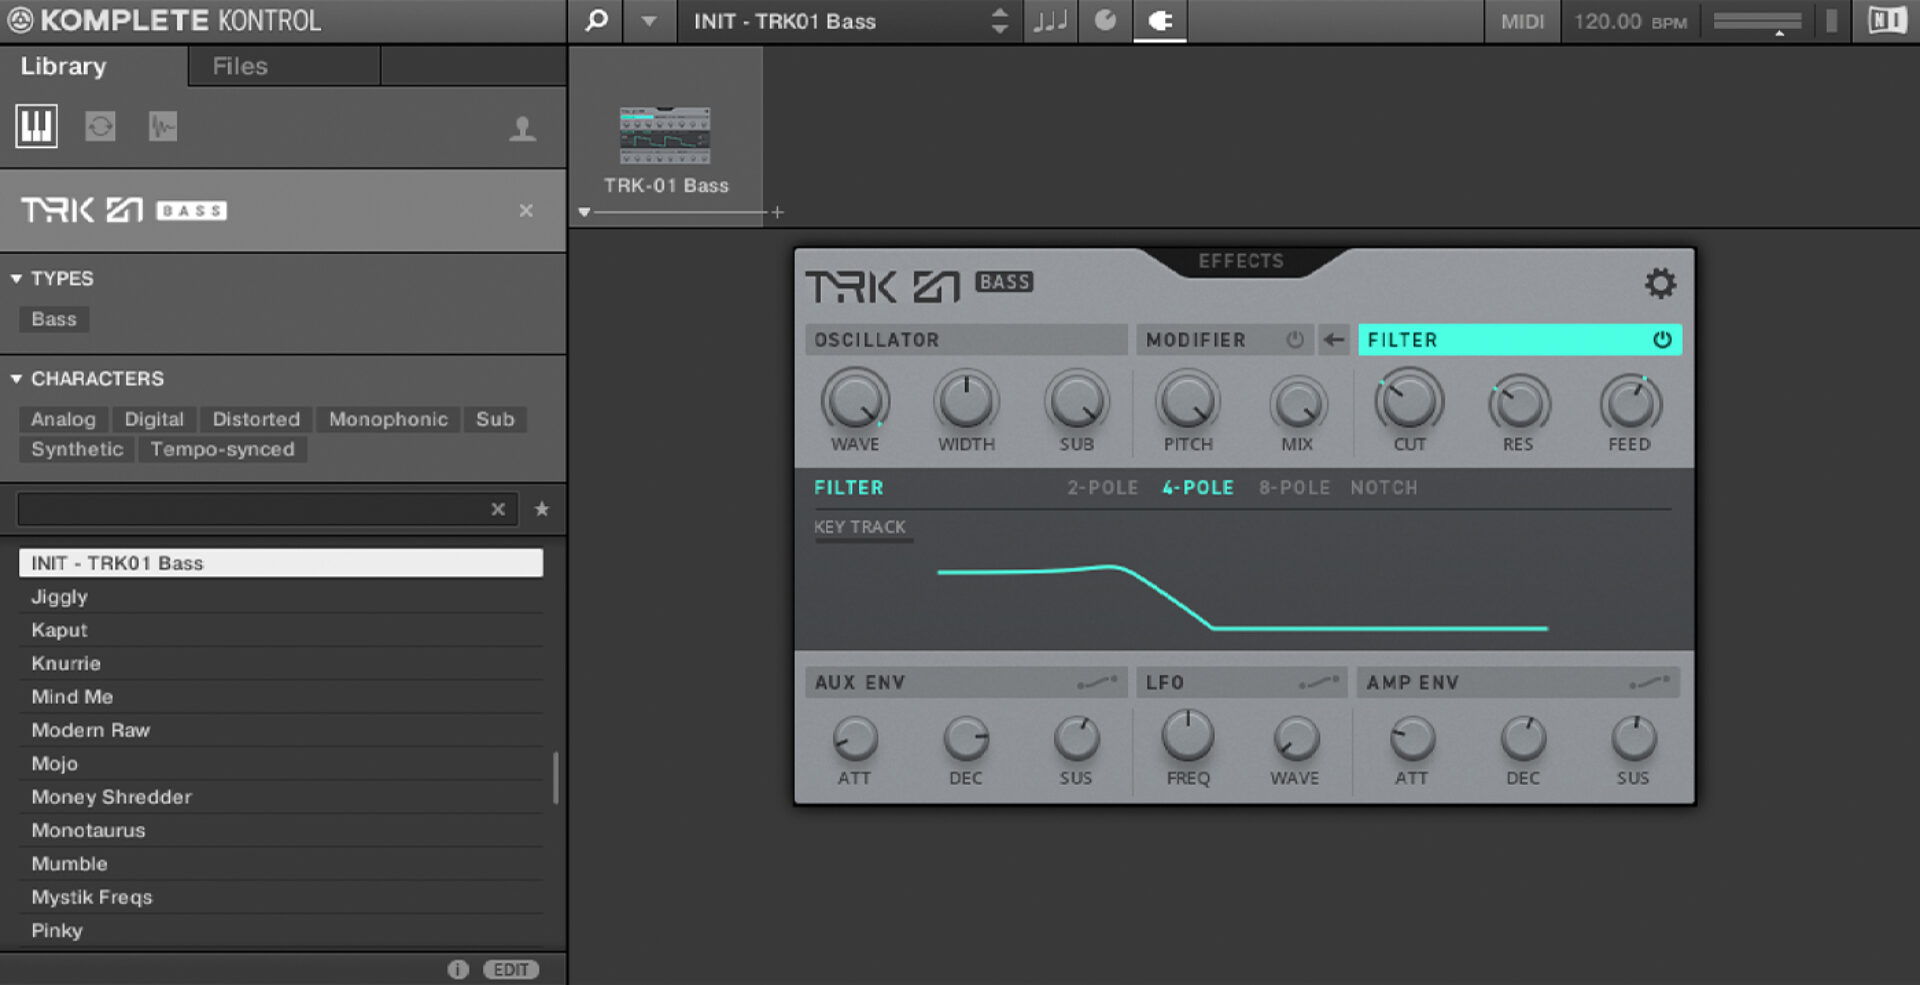Collapse the CHARACTERS section
The width and height of the screenshot is (1920, 985).
[x=14, y=378]
